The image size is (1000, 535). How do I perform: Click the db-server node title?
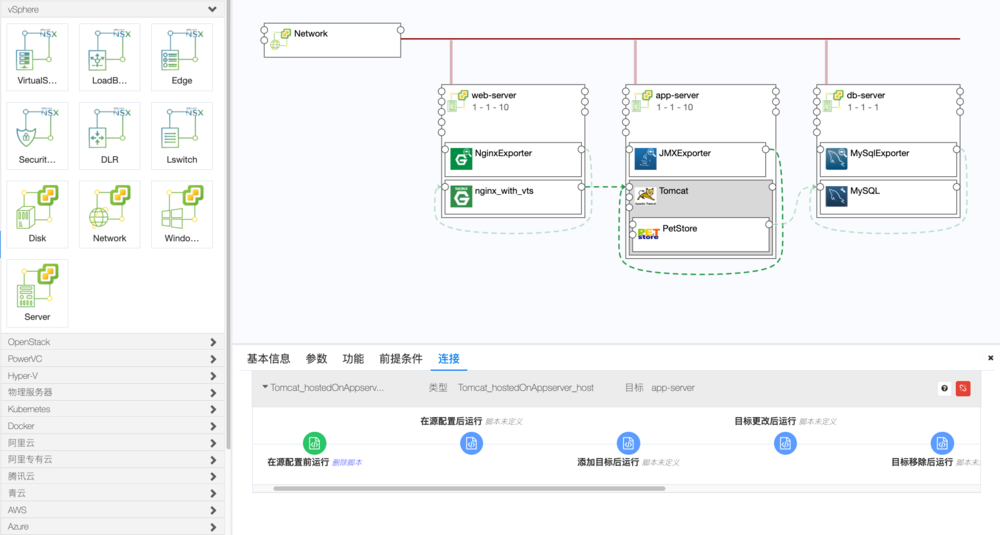point(865,95)
